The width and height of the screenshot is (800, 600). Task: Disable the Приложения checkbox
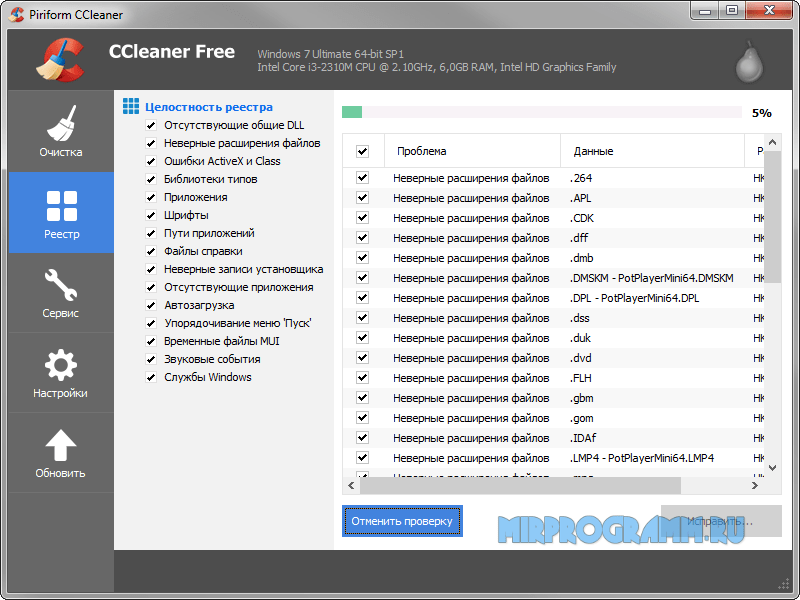tap(151, 197)
